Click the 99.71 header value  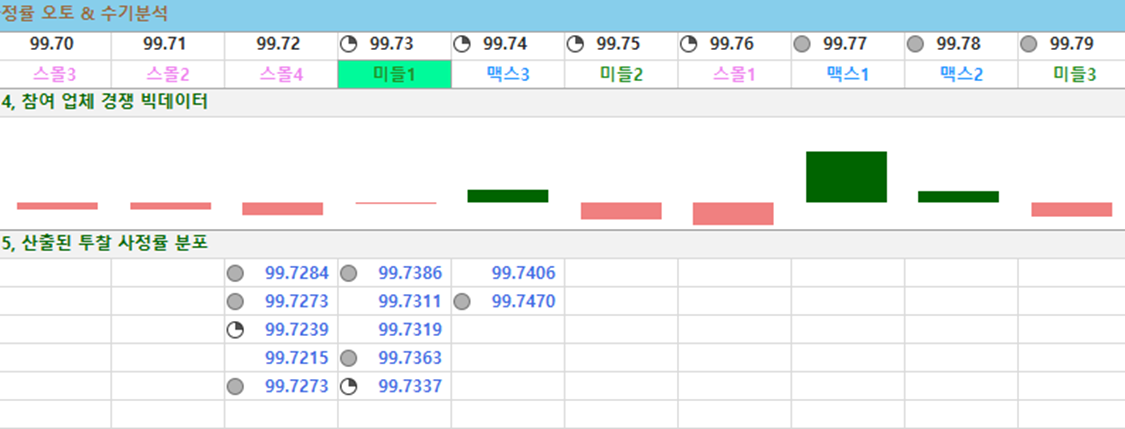click(x=164, y=44)
